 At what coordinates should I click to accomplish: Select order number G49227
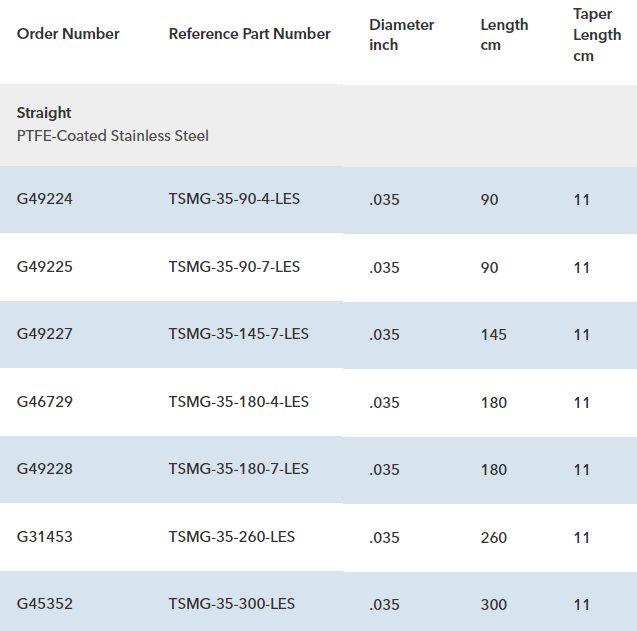(x=45, y=334)
